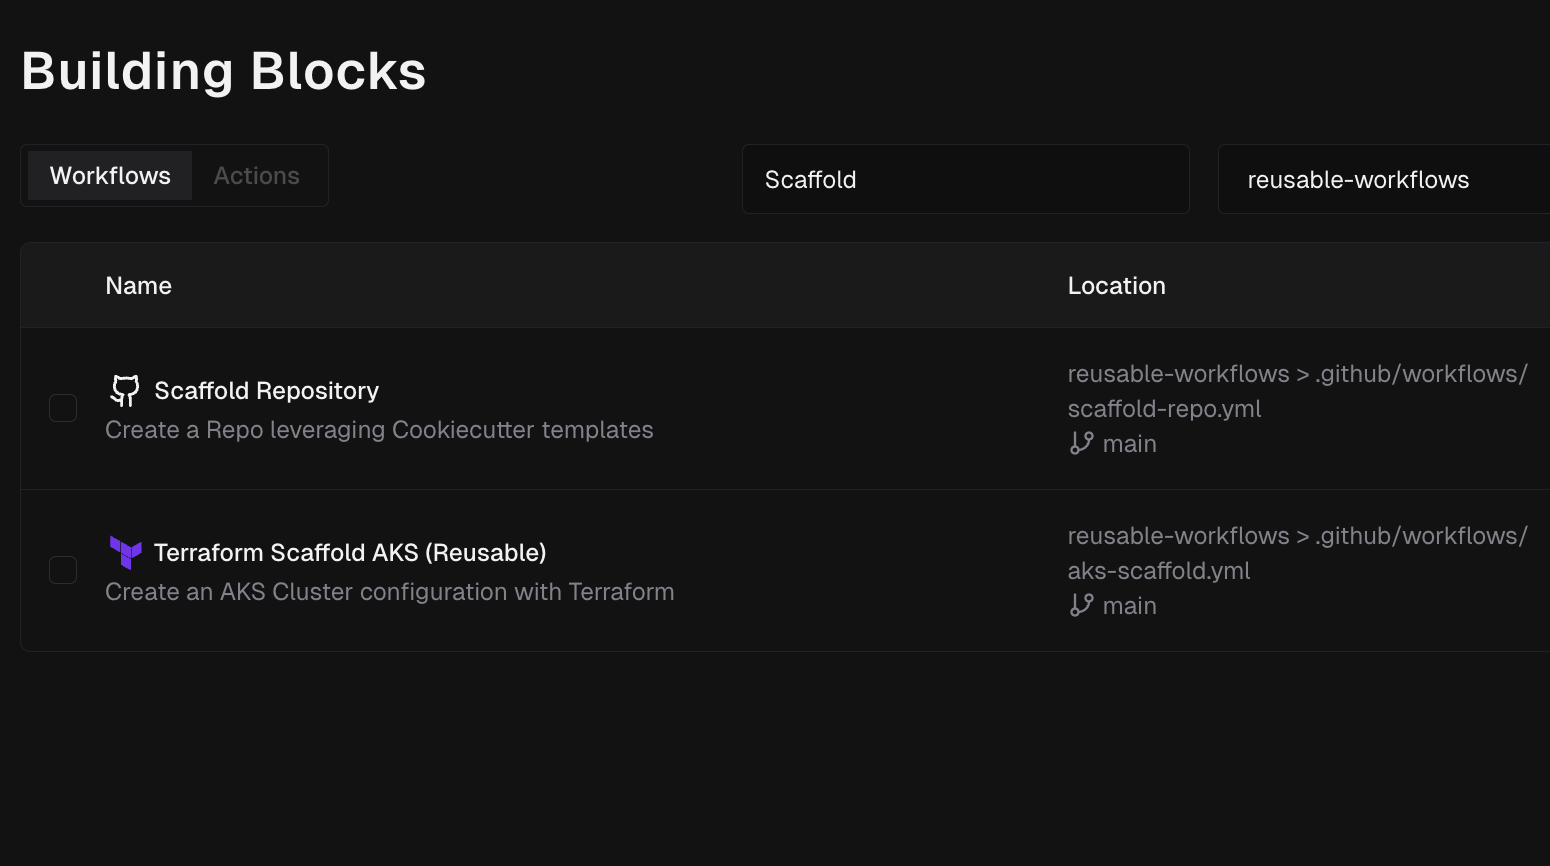The height and width of the screenshot is (866, 1550).
Task: Tick the Scaffold Repository checkbox
Action: [63, 408]
